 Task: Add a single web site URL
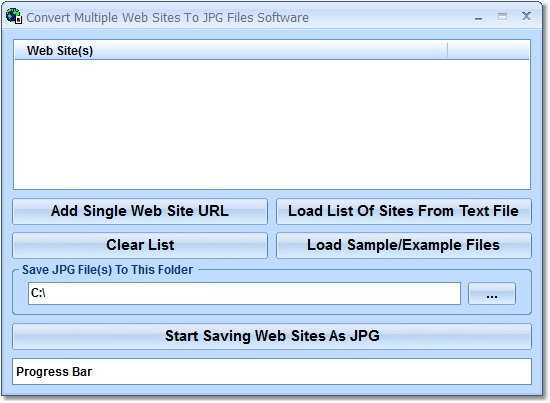tap(140, 211)
